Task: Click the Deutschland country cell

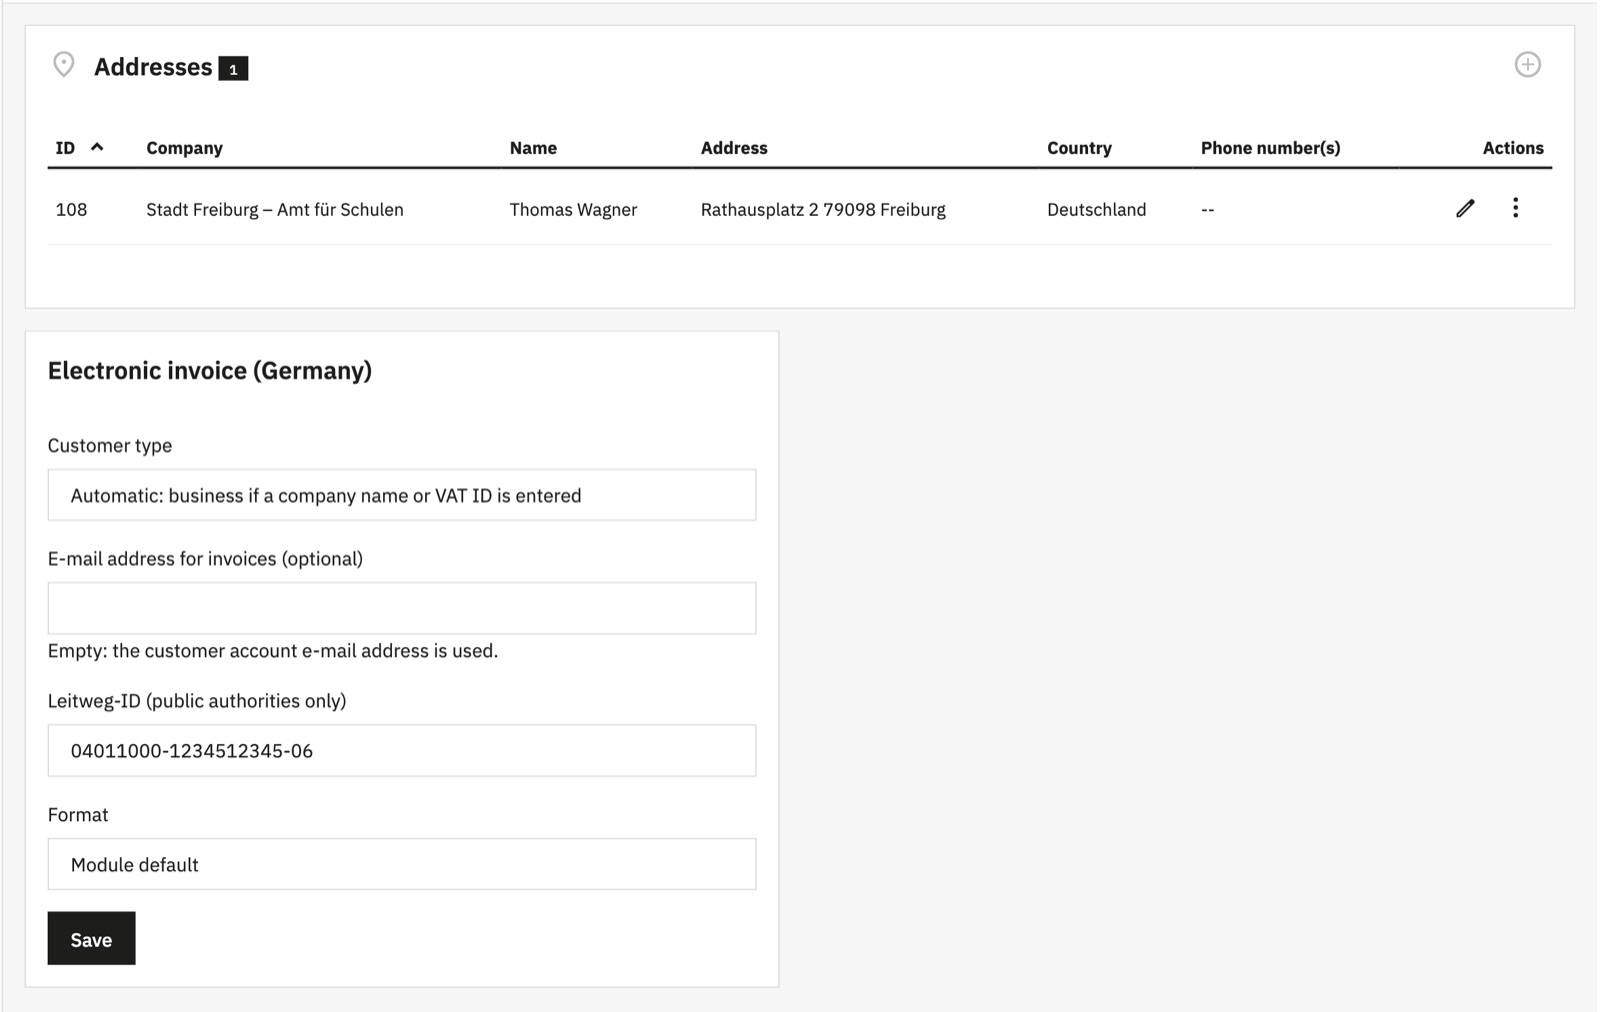Action: (x=1096, y=209)
